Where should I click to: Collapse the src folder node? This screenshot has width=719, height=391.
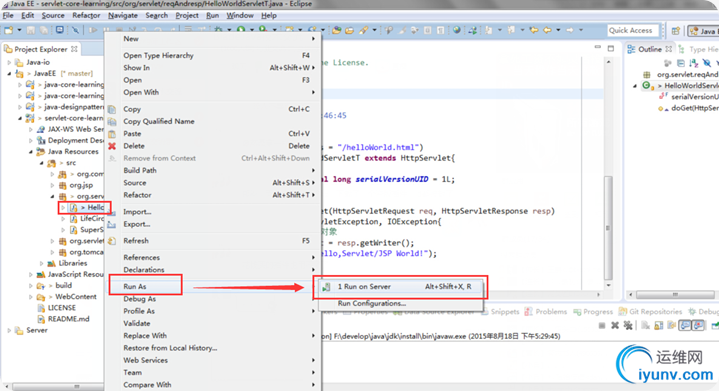(x=42, y=163)
